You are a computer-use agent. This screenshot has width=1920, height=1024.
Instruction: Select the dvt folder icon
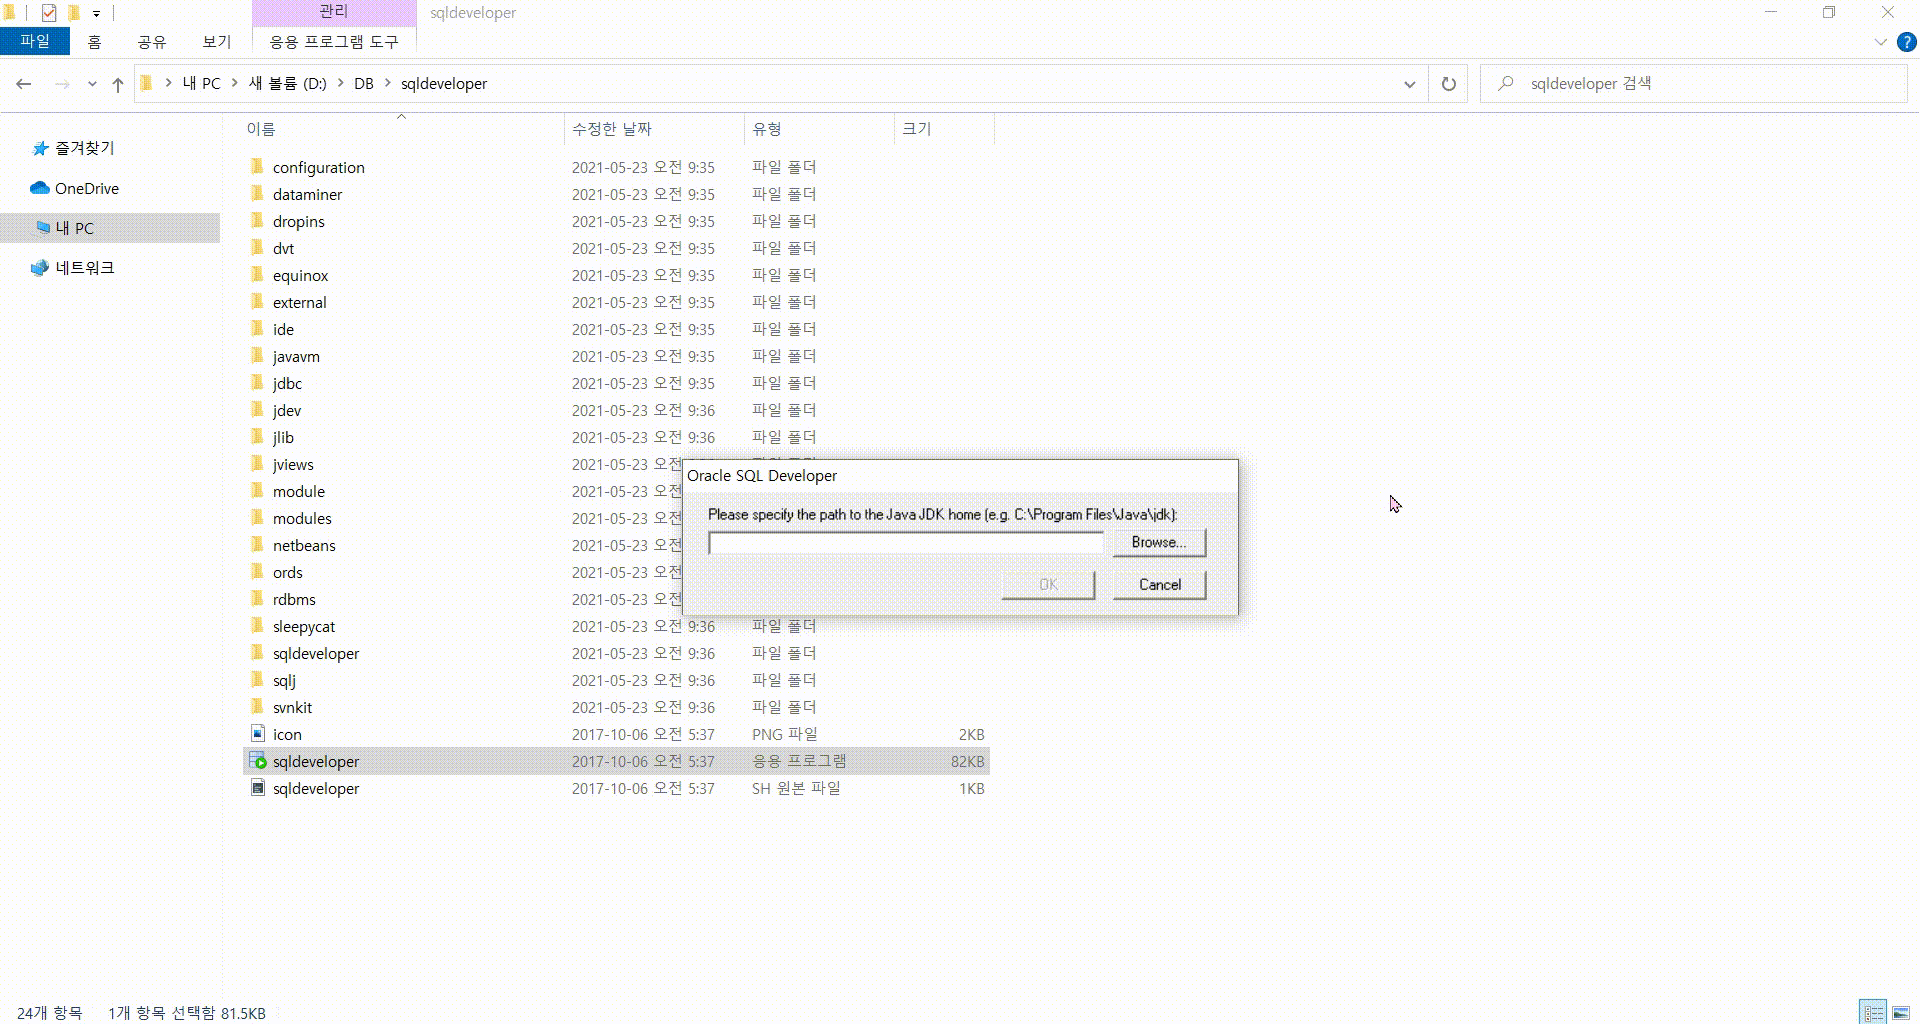click(x=258, y=248)
